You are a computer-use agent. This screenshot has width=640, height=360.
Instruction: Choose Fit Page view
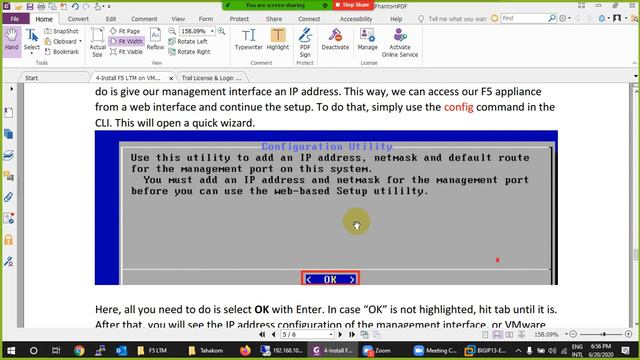[x=125, y=31]
